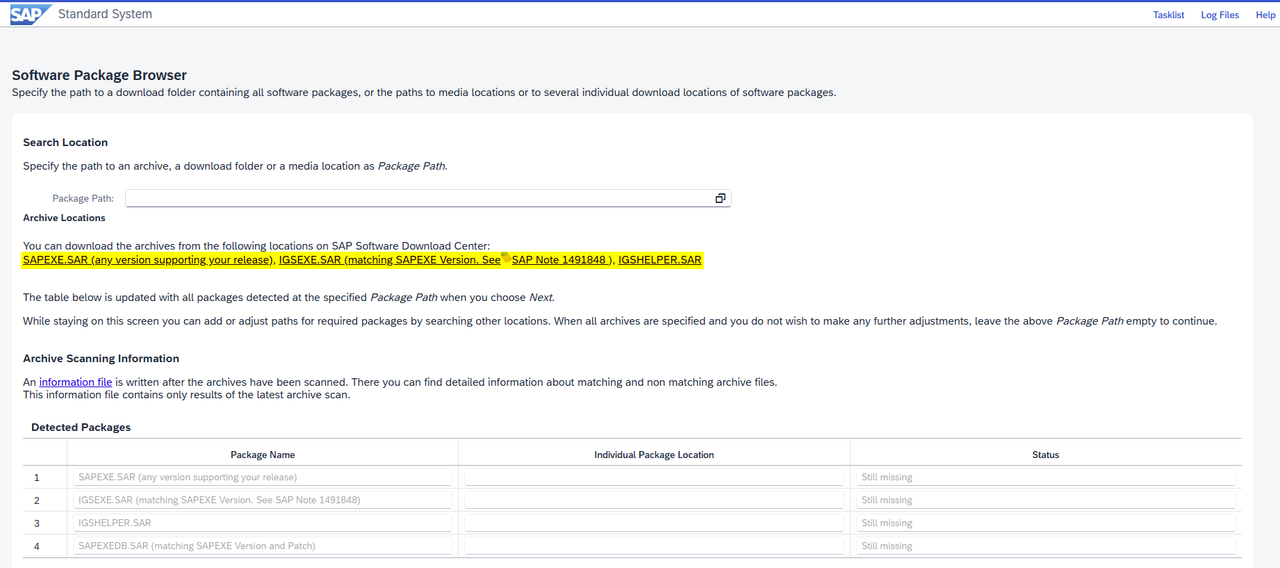Click the location field for SAPEXEDB.SAR row
Viewport: 1280px width, 568px height.
pyautogui.click(x=654, y=546)
